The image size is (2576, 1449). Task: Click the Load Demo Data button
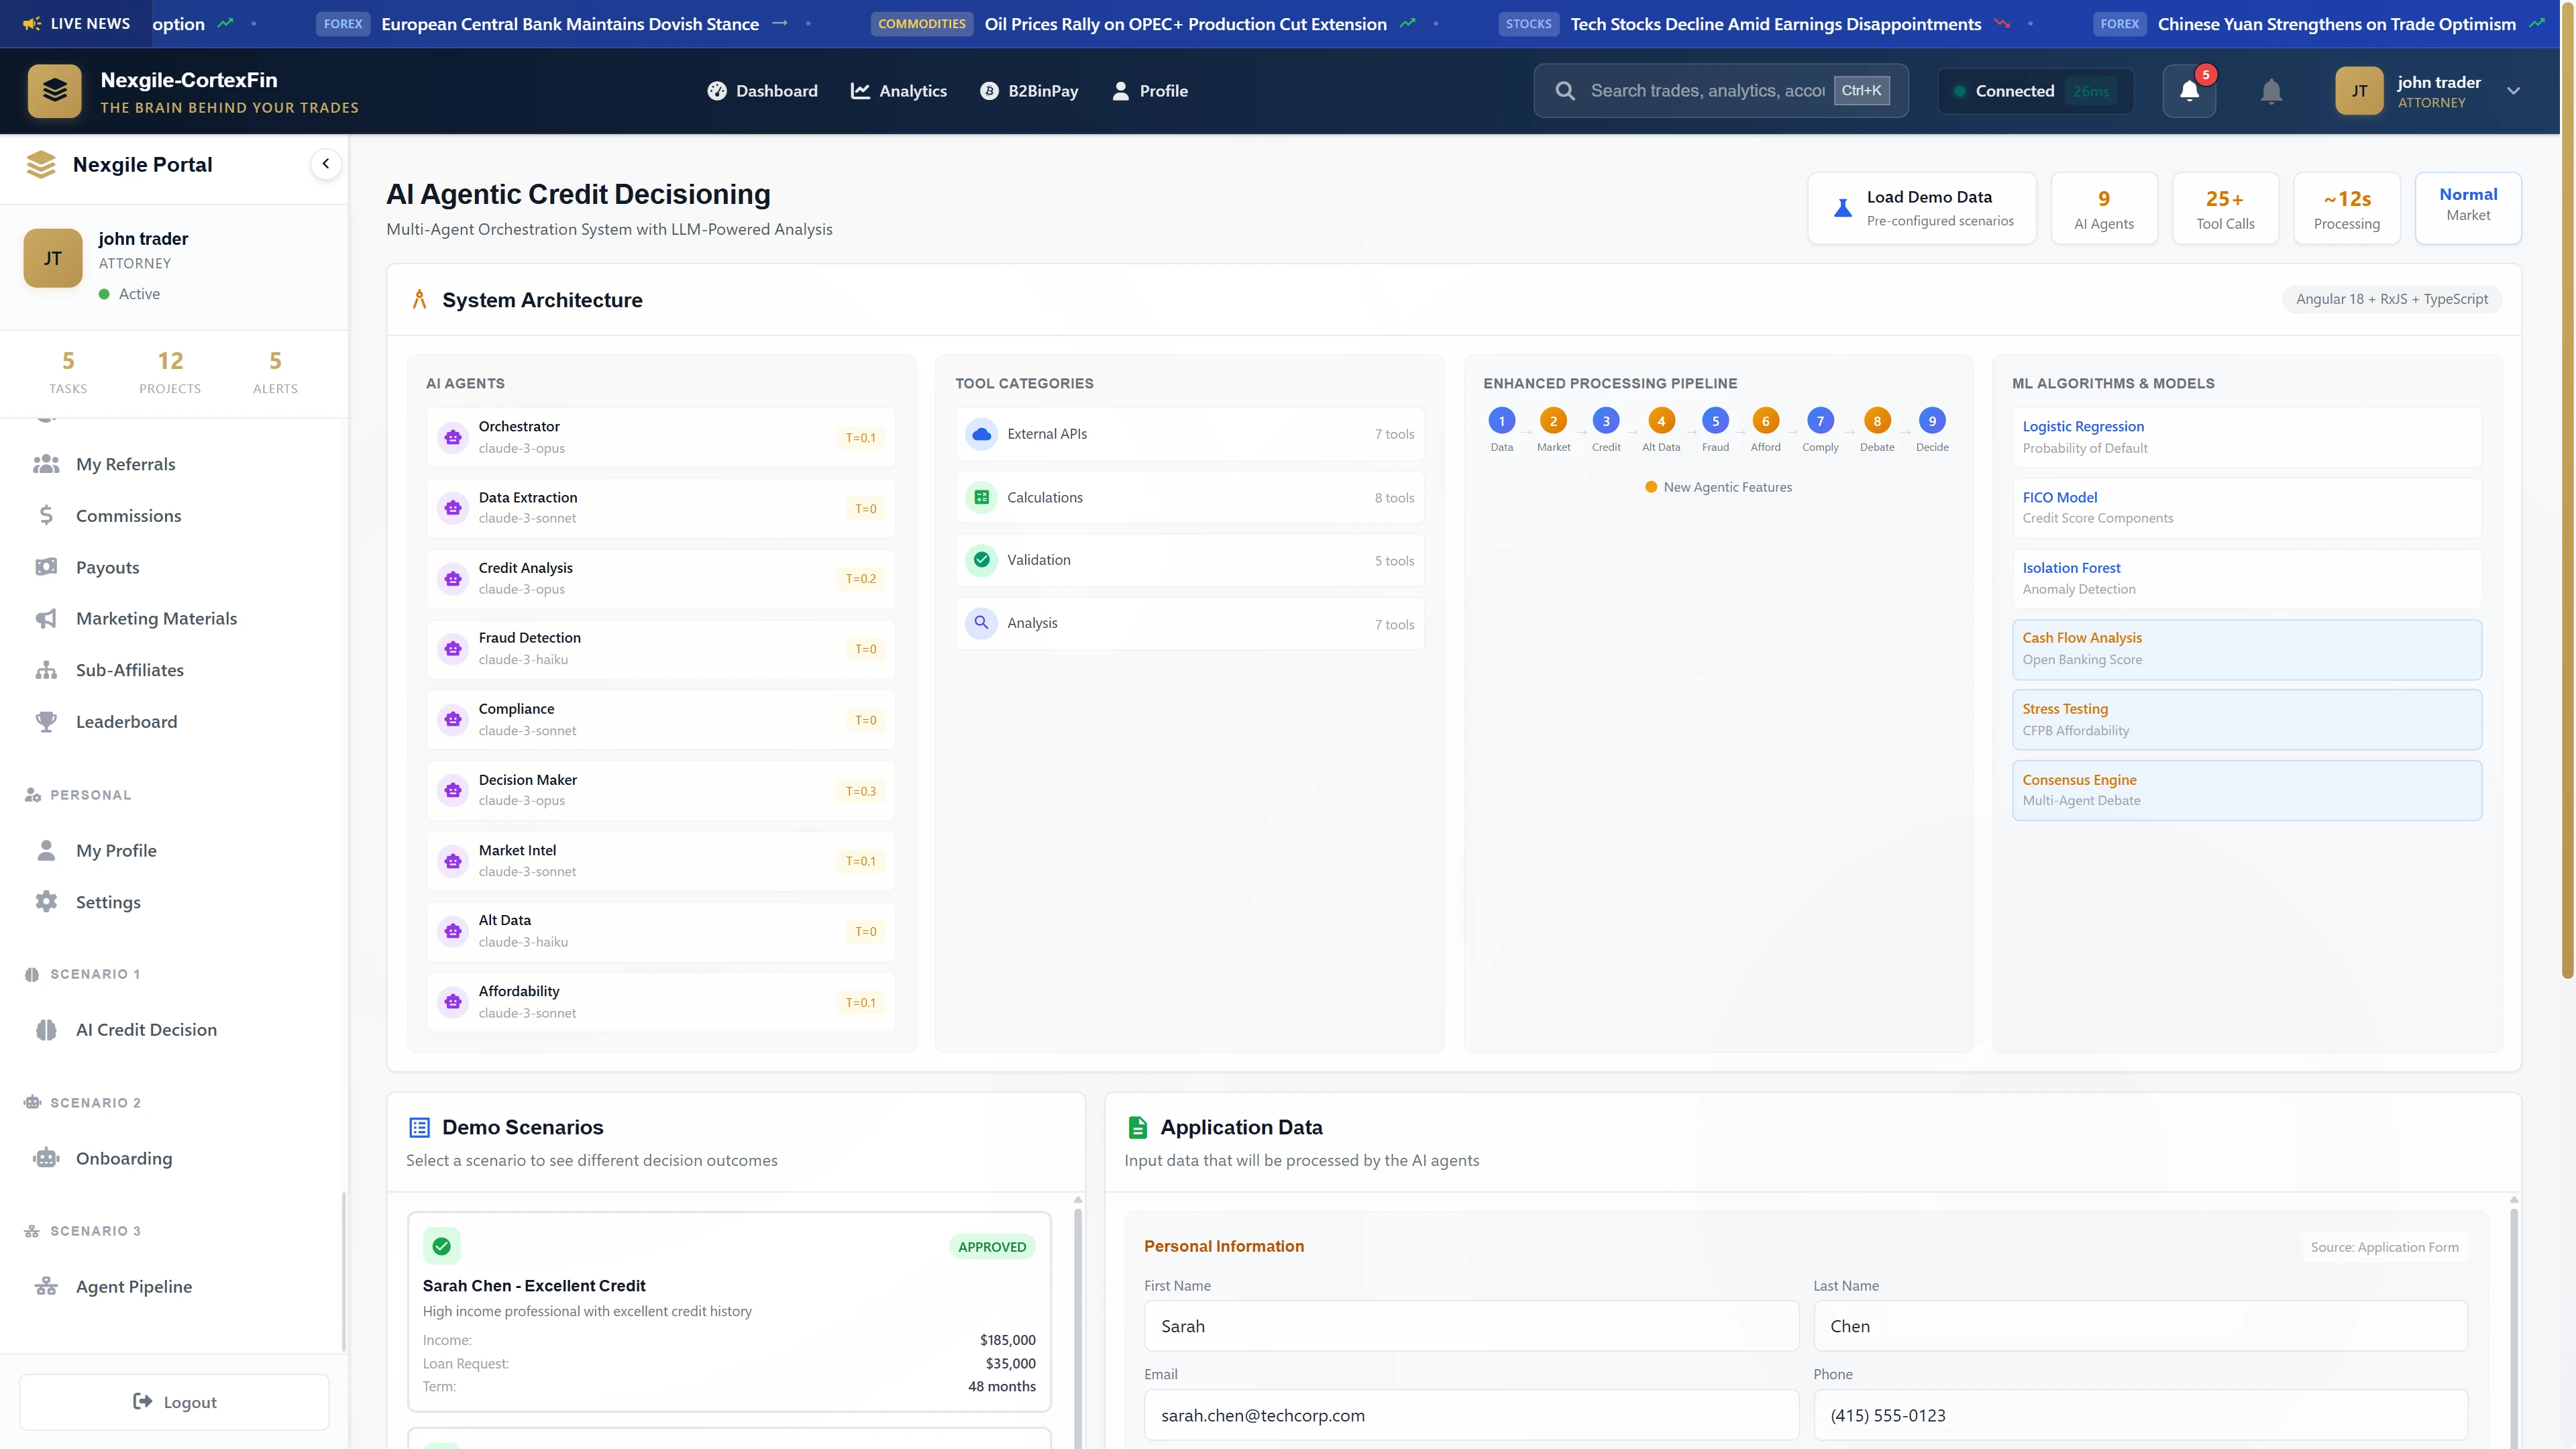(x=1921, y=208)
